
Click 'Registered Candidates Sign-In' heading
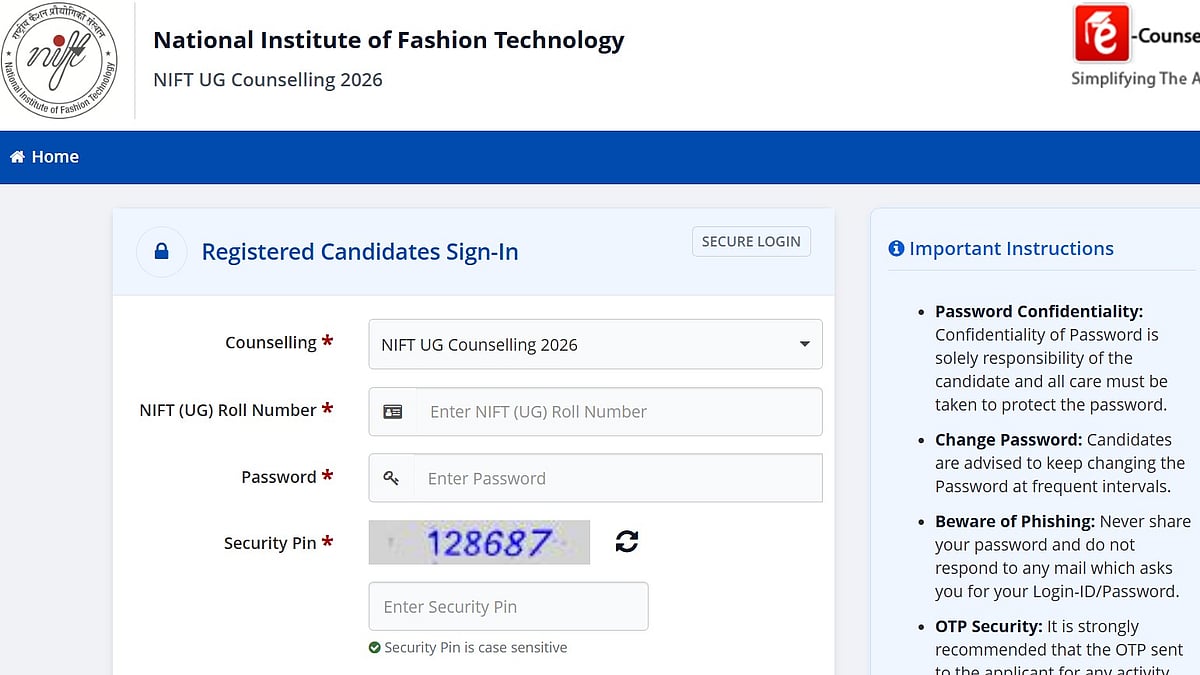pyautogui.click(x=360, y=252)
